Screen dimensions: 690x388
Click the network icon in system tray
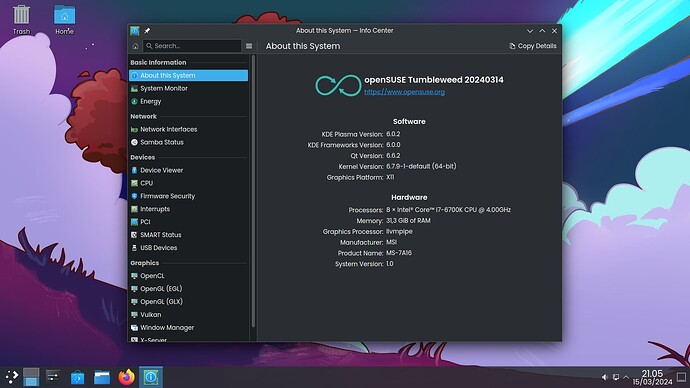[616, 377]
